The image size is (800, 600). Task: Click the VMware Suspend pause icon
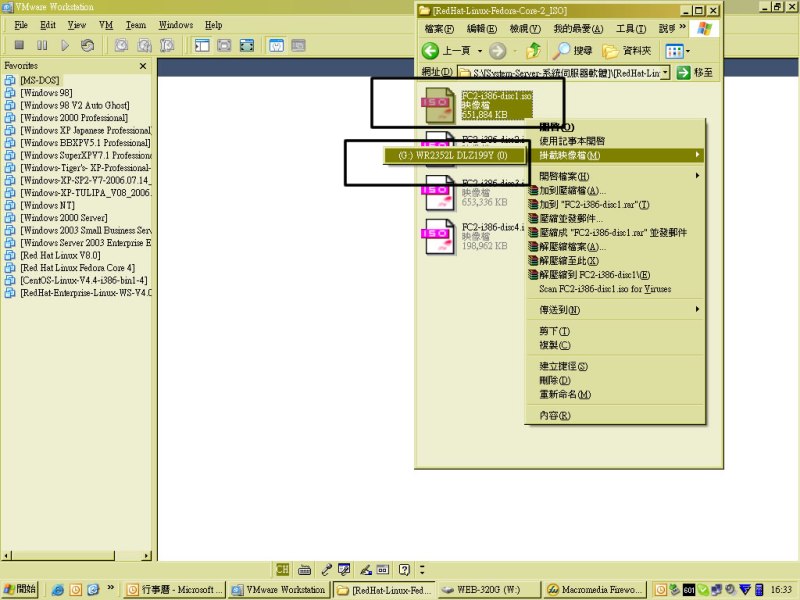(42, 45)
